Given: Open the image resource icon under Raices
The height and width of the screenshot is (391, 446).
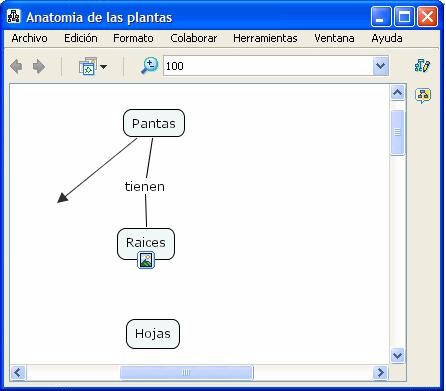Looking at the screenshot, I should 146,260.
